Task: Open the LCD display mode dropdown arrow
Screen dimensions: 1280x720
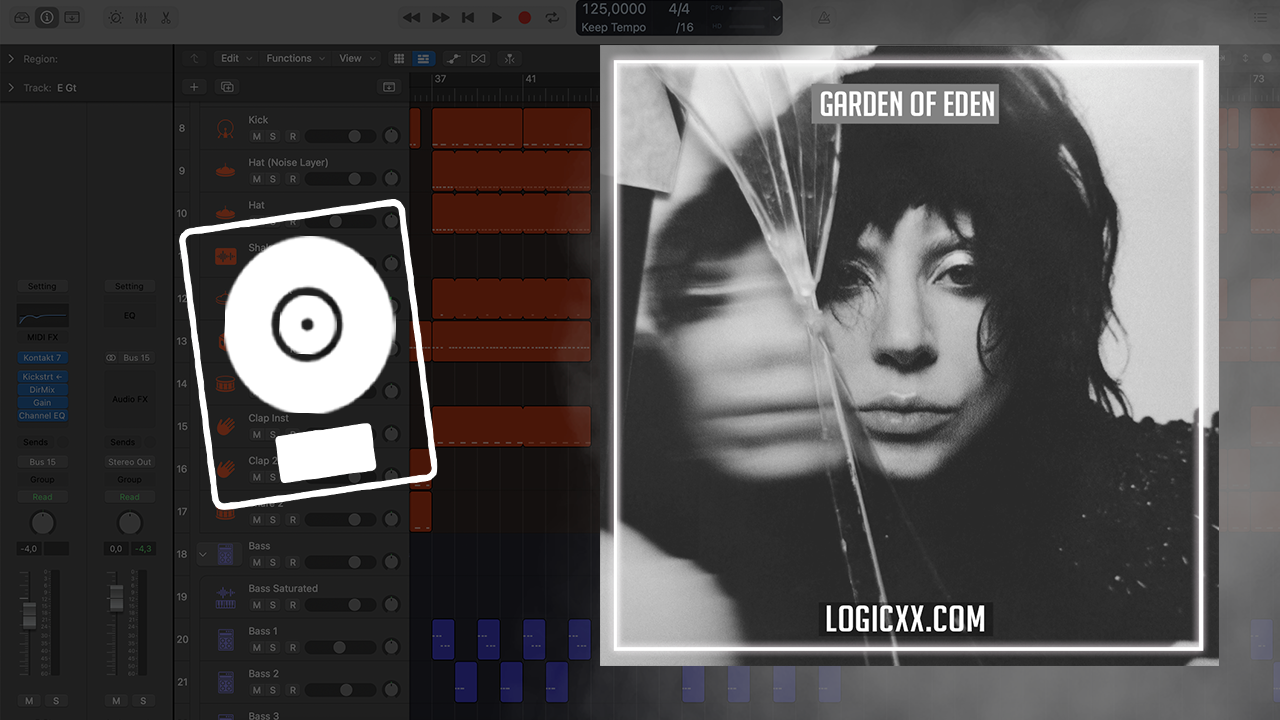Action: pyautogui.click(x=775, y=18)
